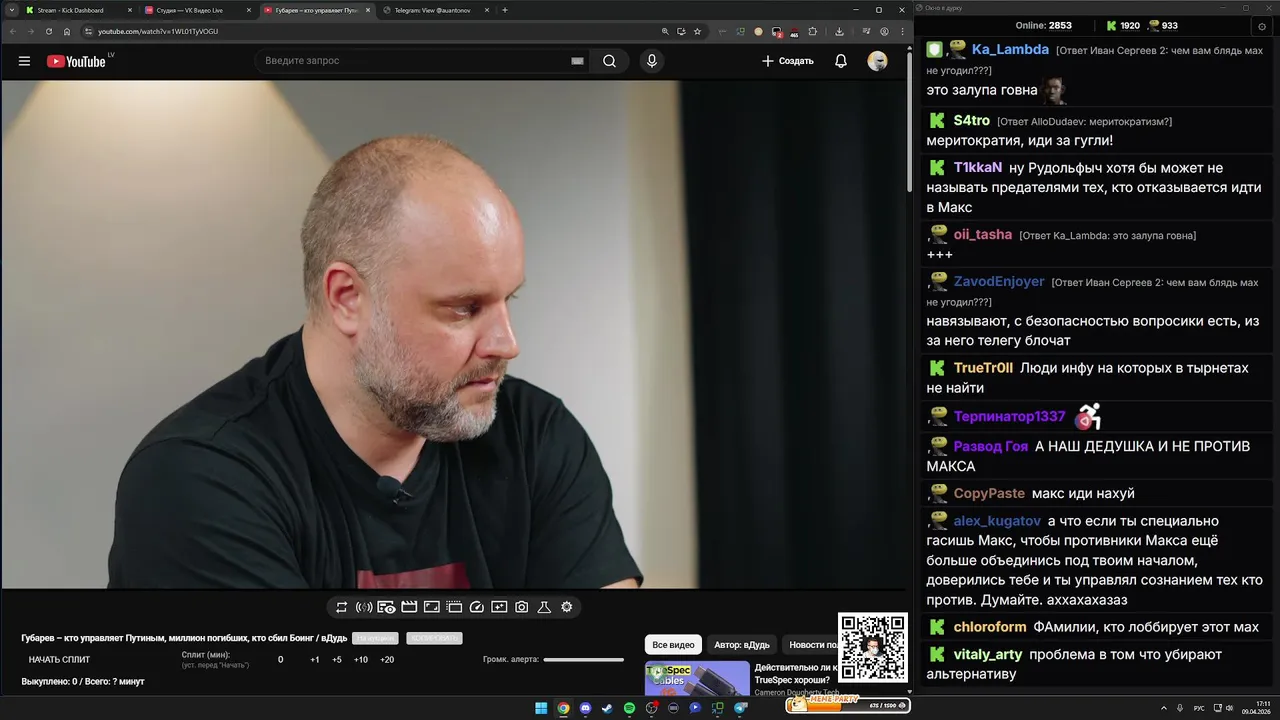1280x720 pixels.
Task: Open TrueSpec Cables video thumbnail
Action: (x=697, y=678)
